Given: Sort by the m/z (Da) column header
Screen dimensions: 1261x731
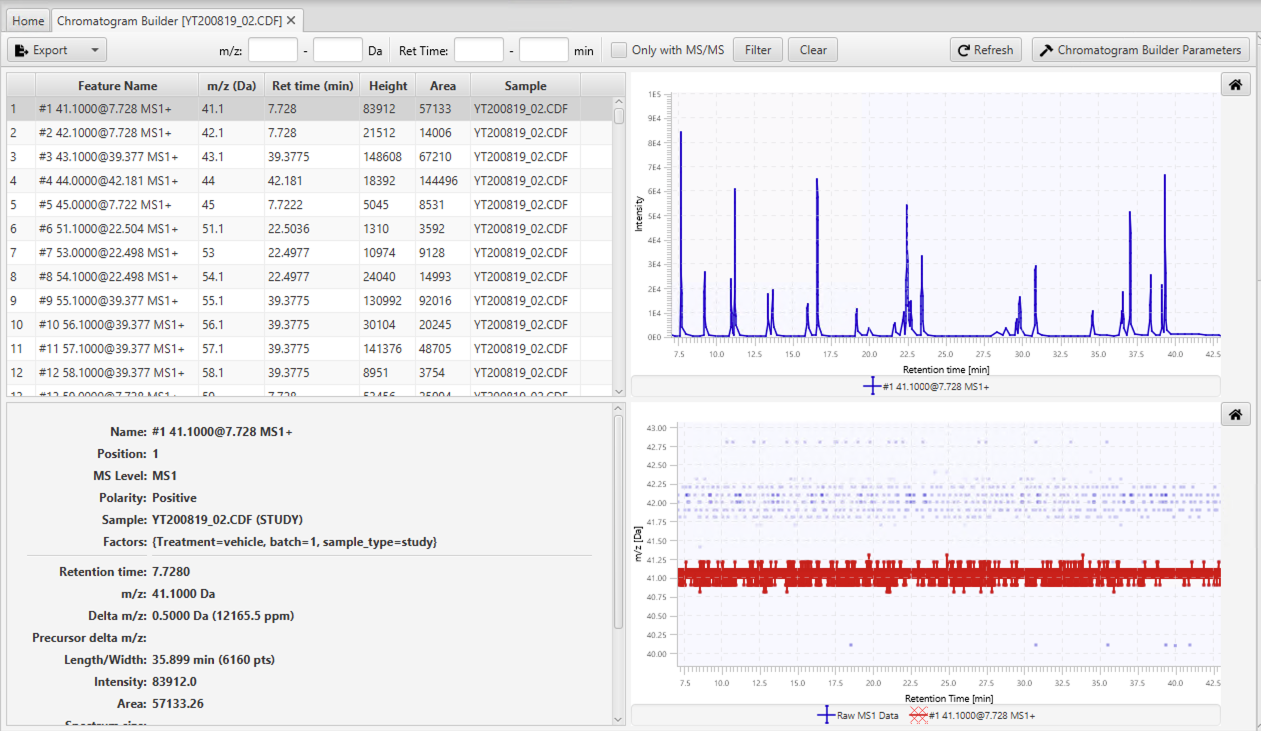Looking at the screenshot, I should coord(231,85).
